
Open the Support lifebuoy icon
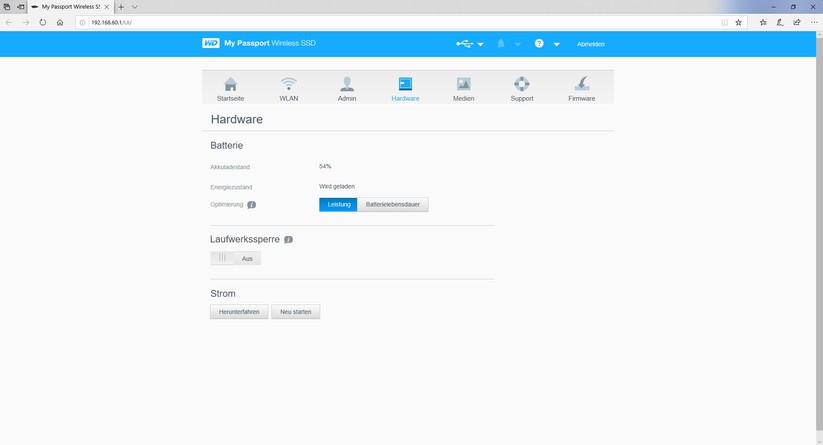coord(522,84)
